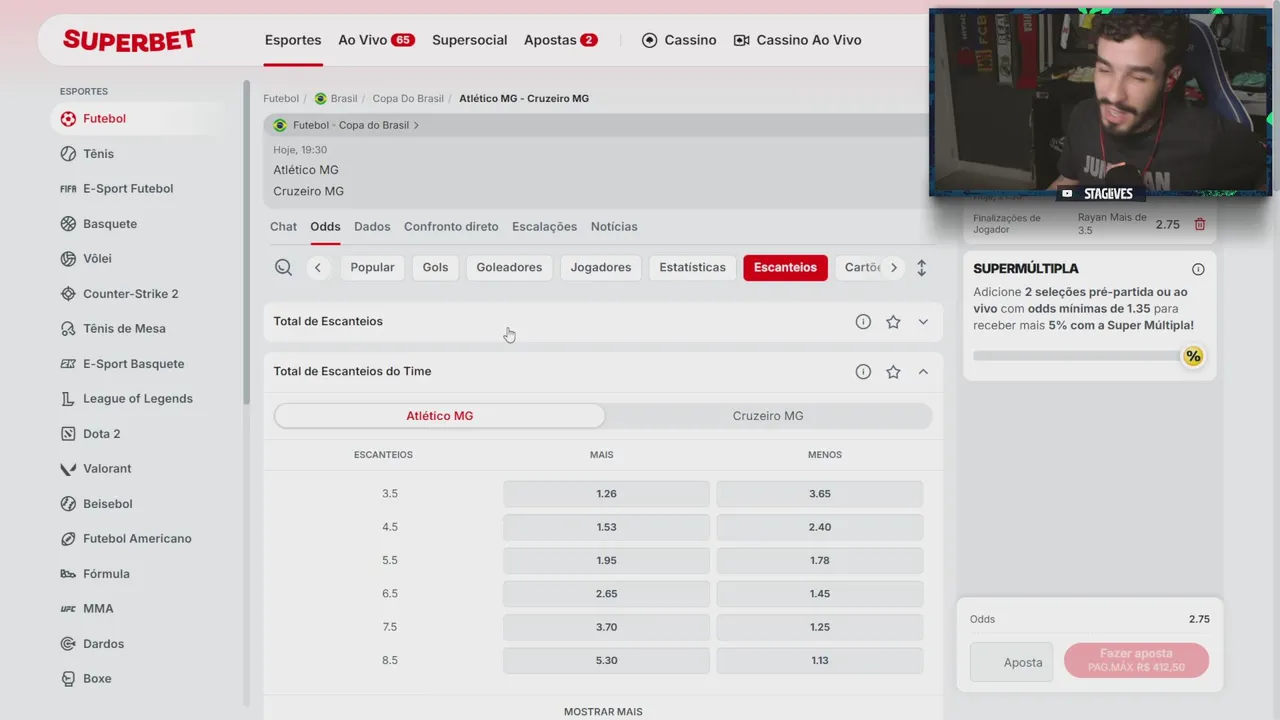
Task: Open Apostas bets tab
Action: click(x=560, y=40)
